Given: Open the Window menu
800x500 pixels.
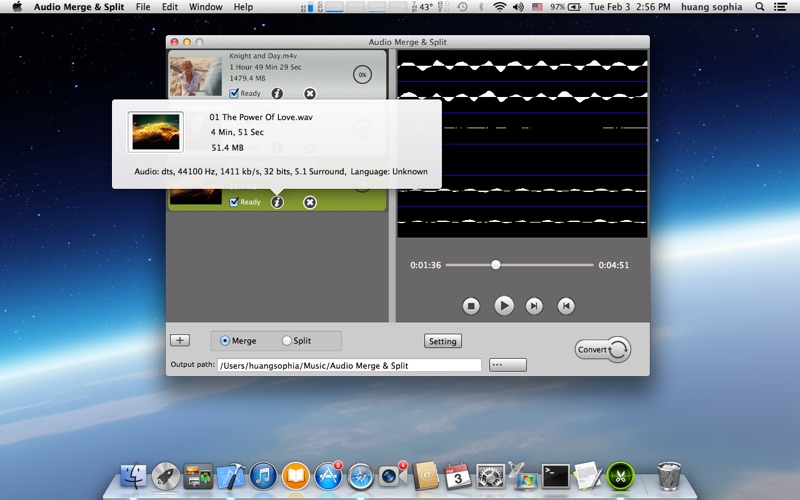Looking at the screenshot, I should [x=205, y=7].
